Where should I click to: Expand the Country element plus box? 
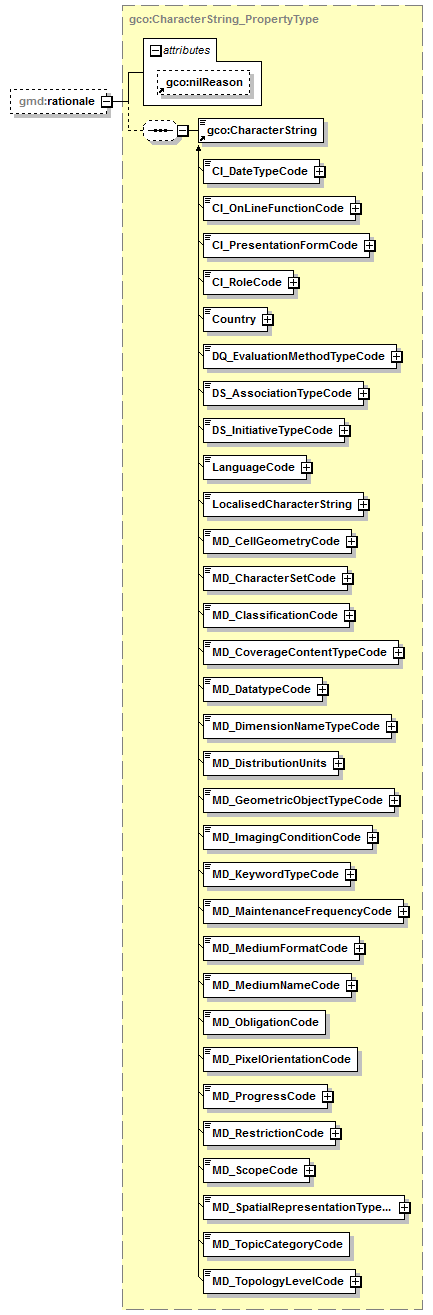click(x=268, y=320)
